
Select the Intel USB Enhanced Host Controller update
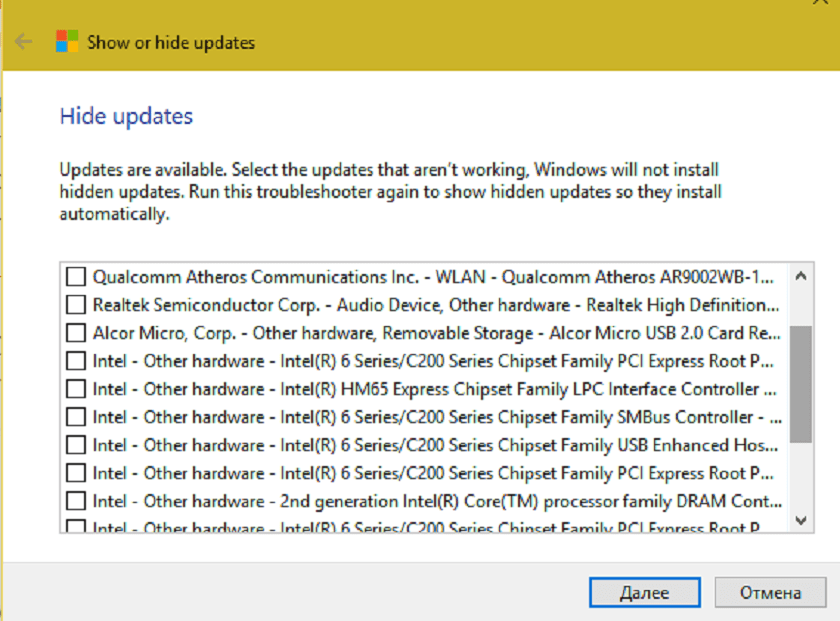pos(75,445)
